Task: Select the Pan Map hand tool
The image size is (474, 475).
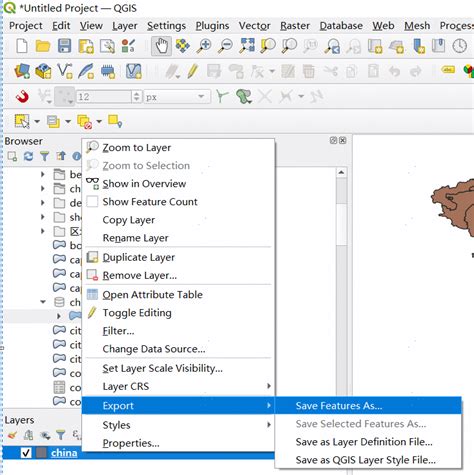Action: pos(162,46)
